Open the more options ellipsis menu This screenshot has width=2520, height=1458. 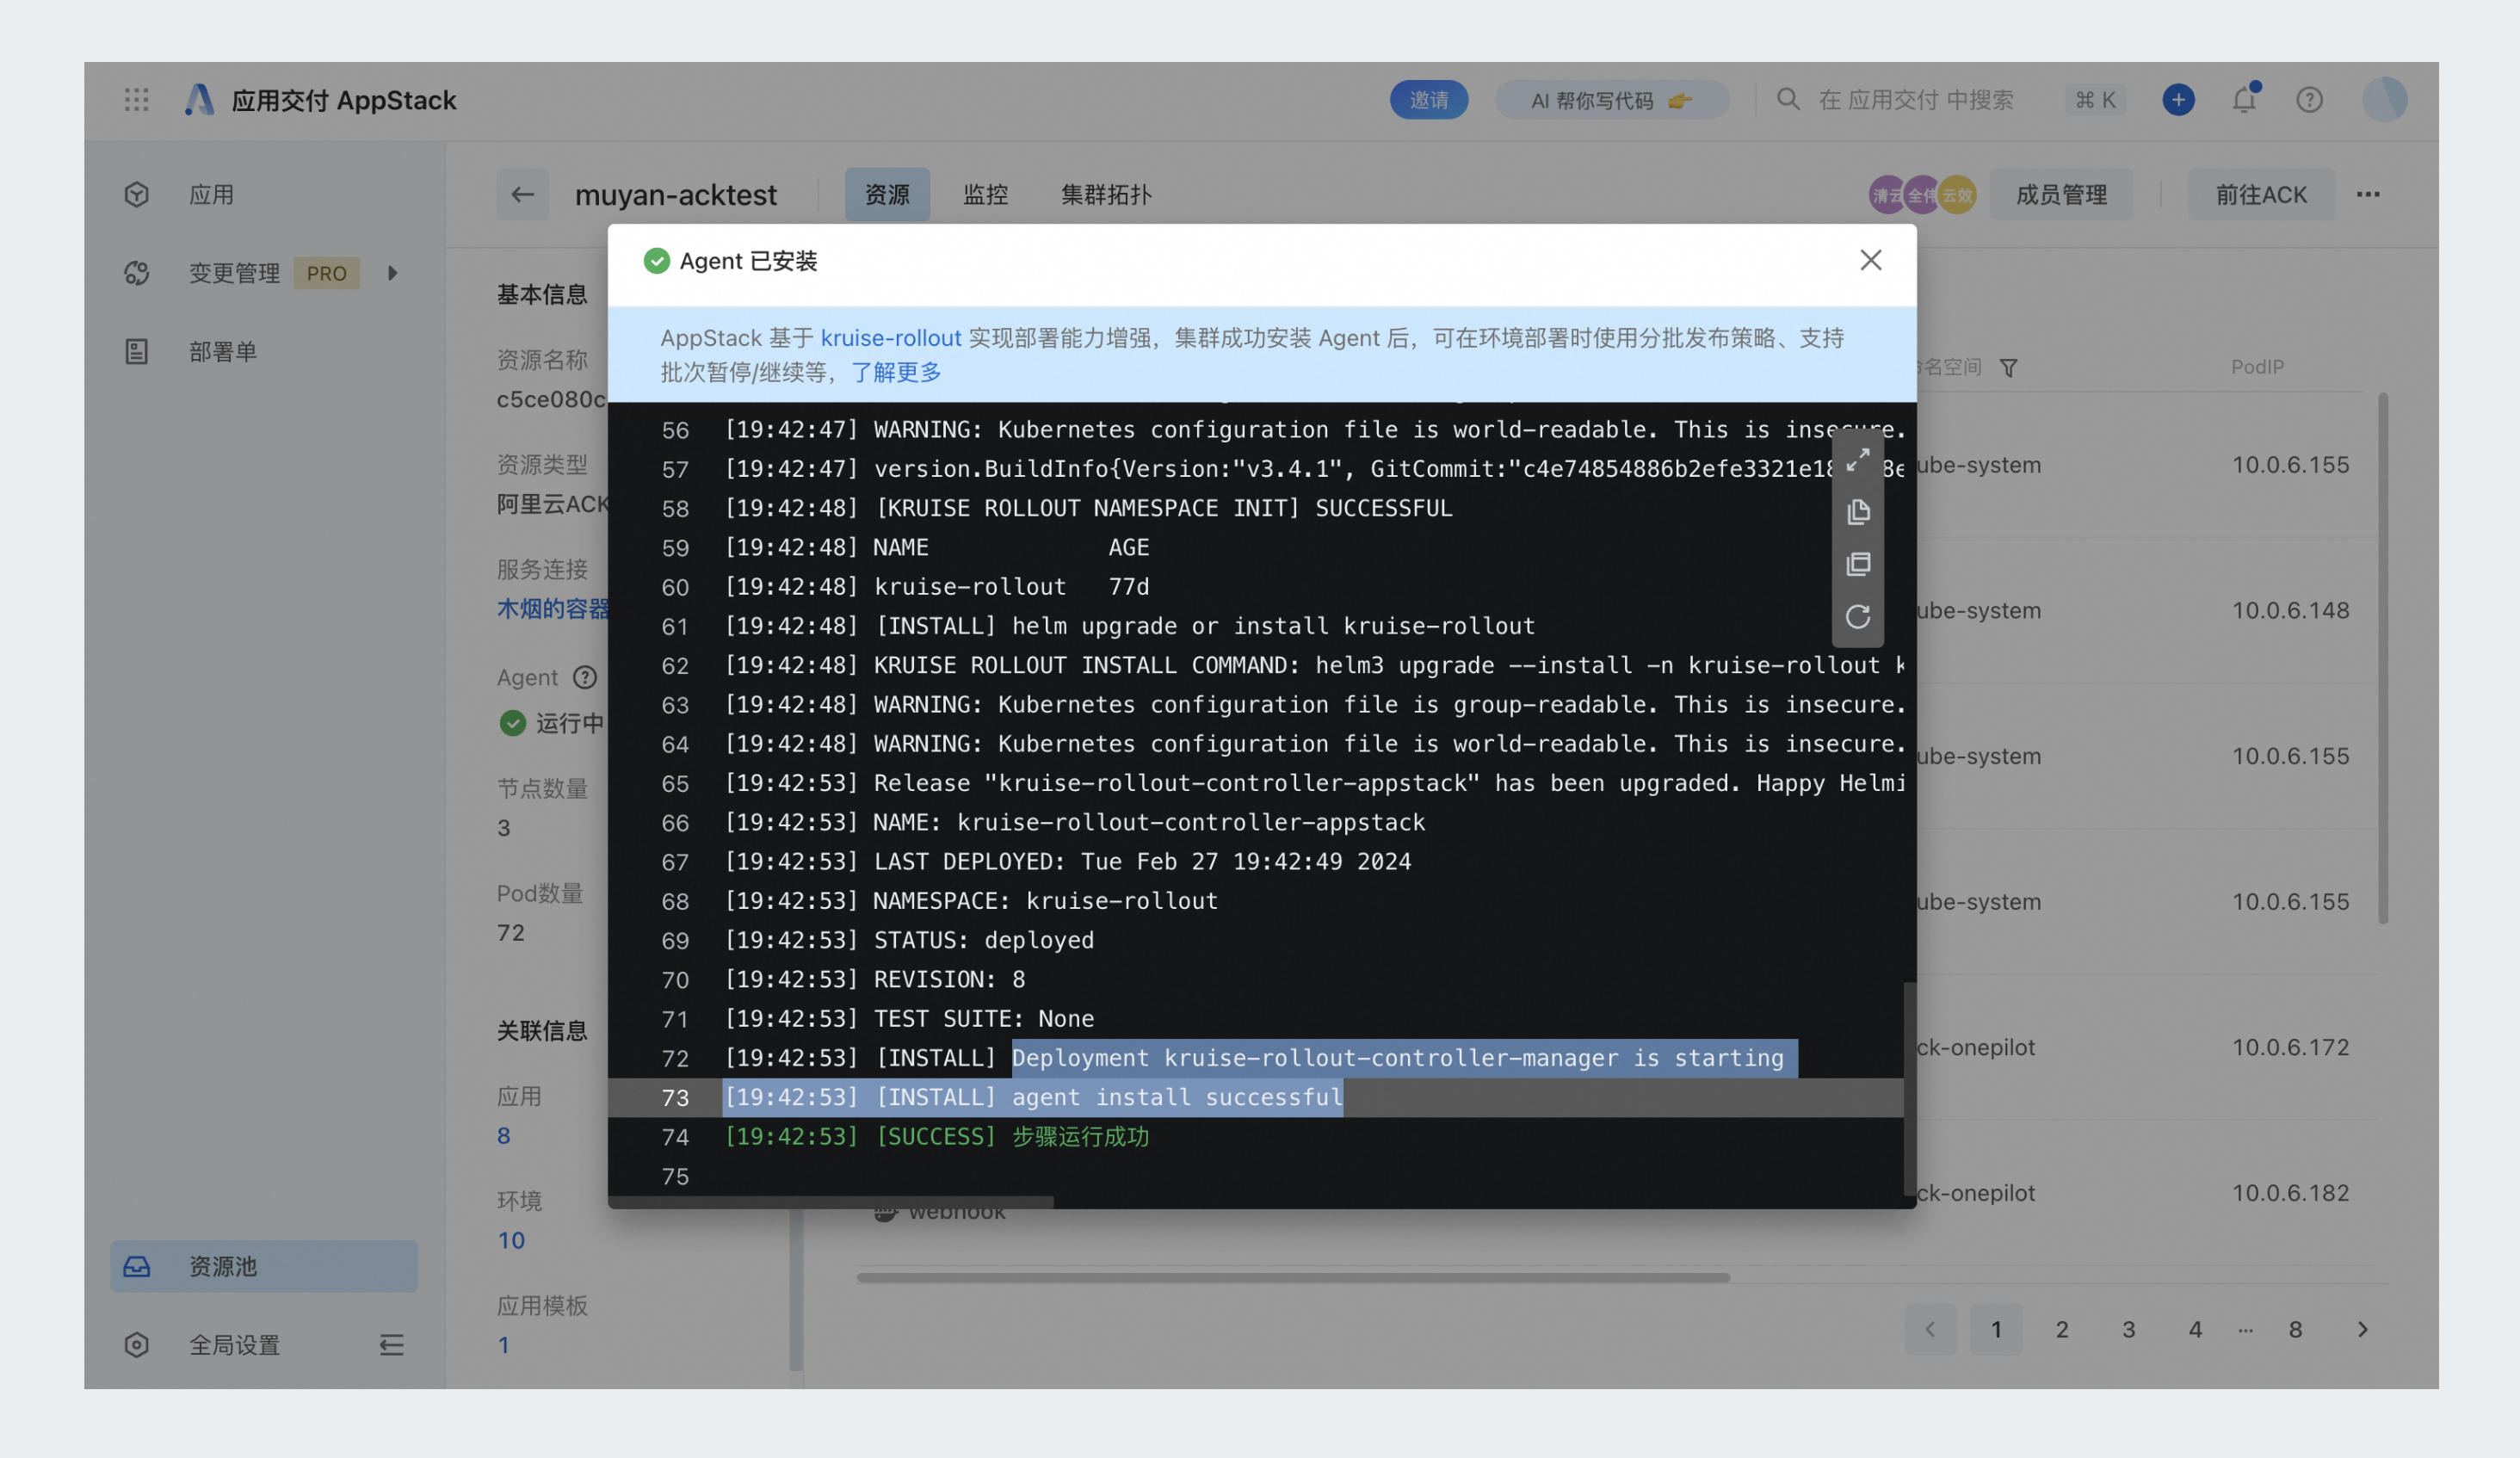pos(2368,194)
